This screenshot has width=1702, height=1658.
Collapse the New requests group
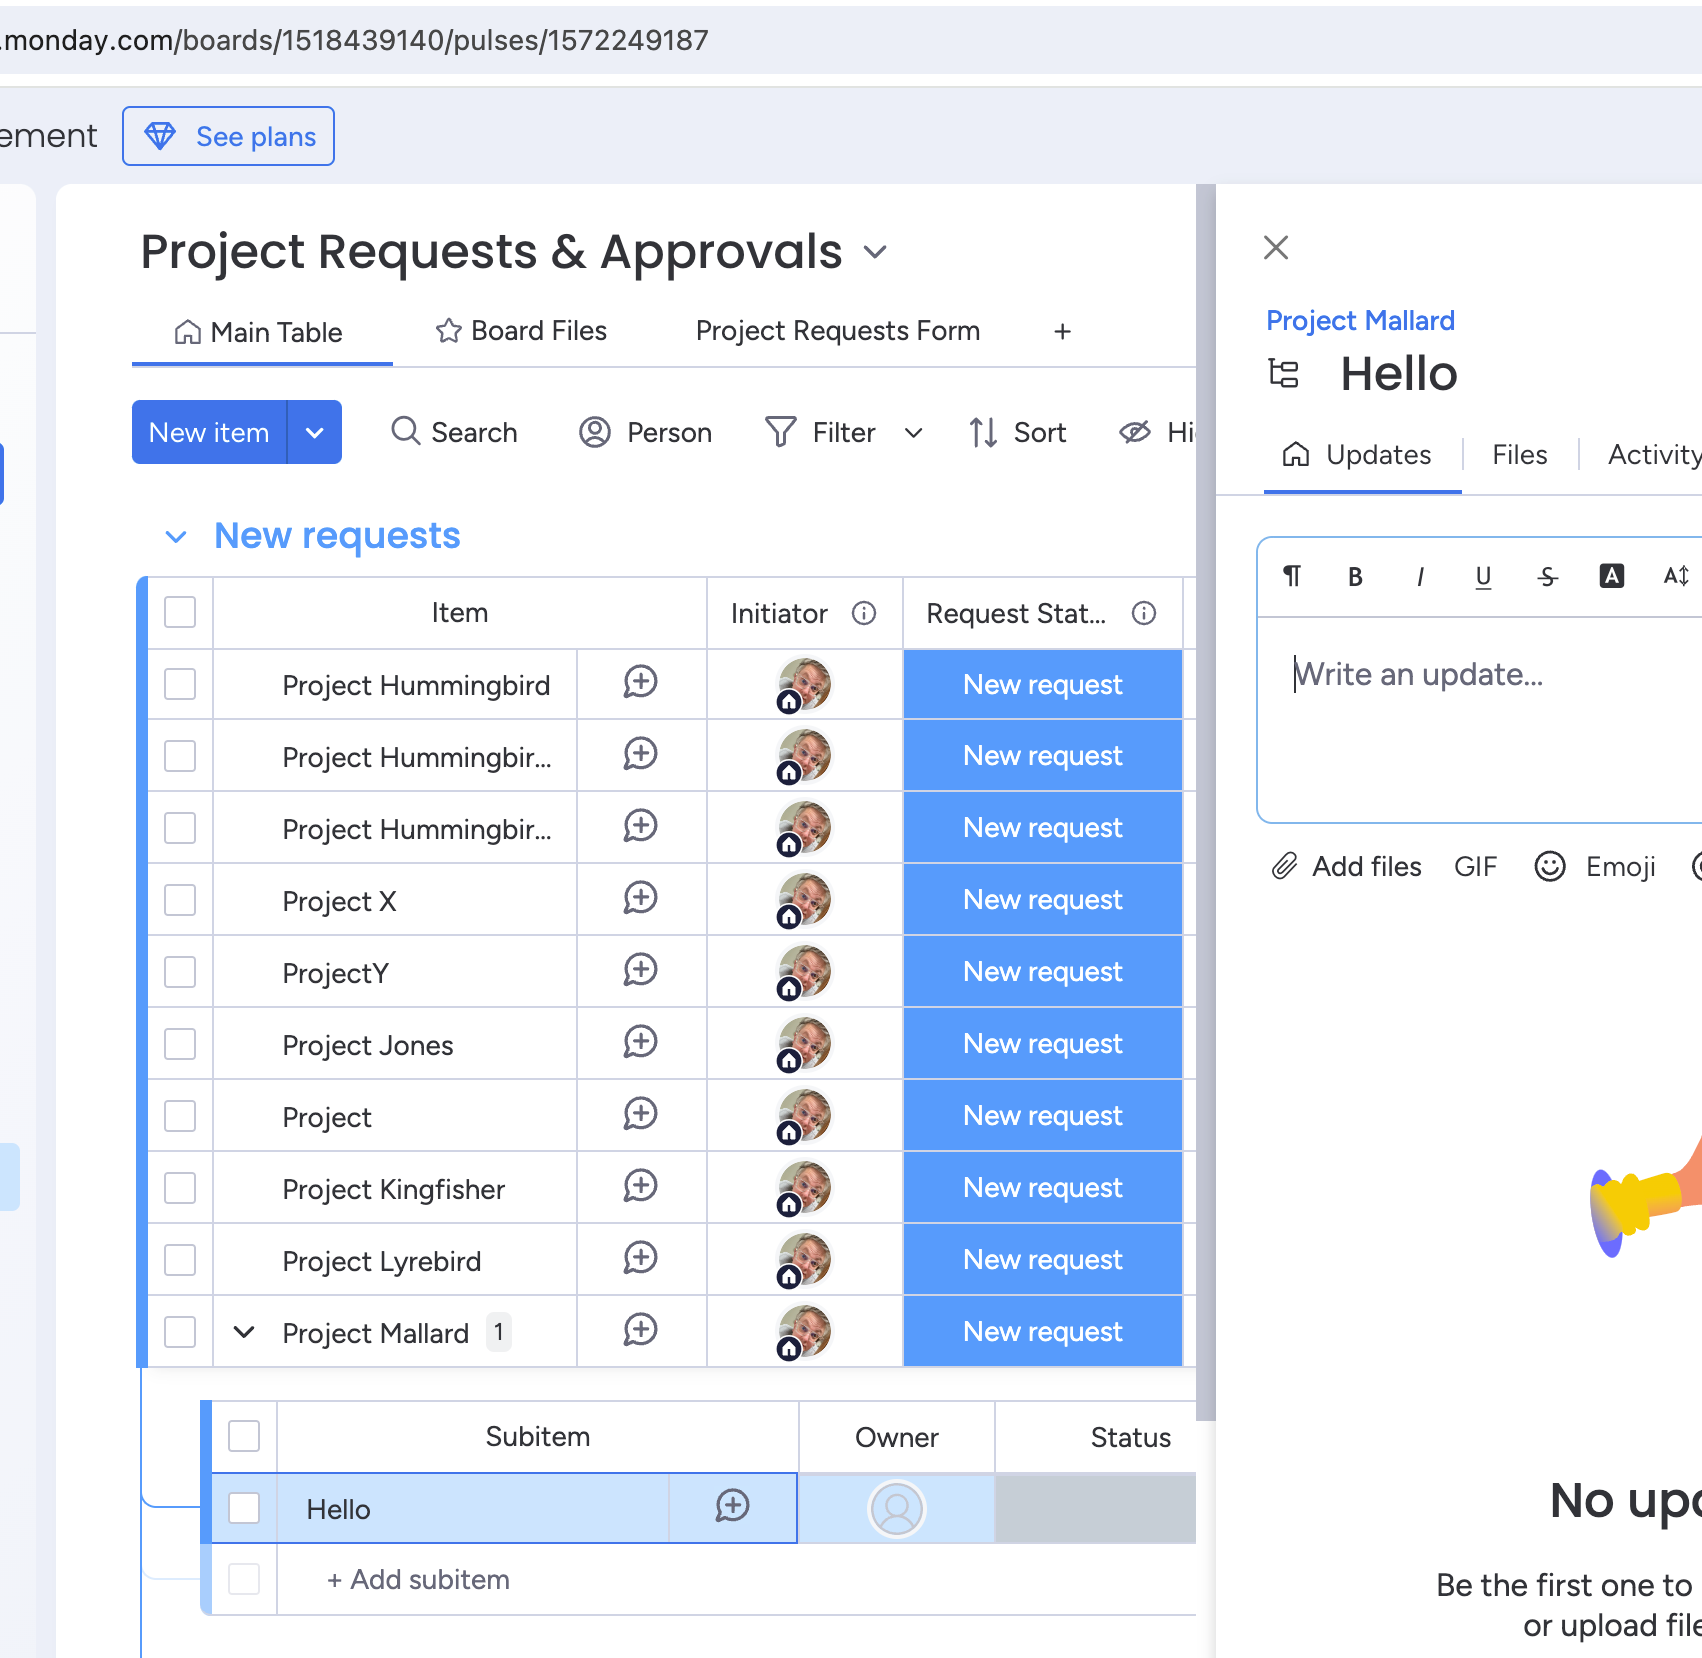(x=176, y=537)
